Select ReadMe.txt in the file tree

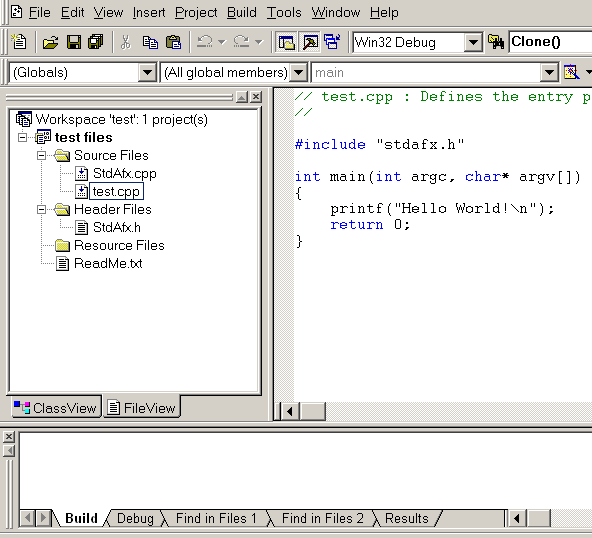[x=108, y=263]
